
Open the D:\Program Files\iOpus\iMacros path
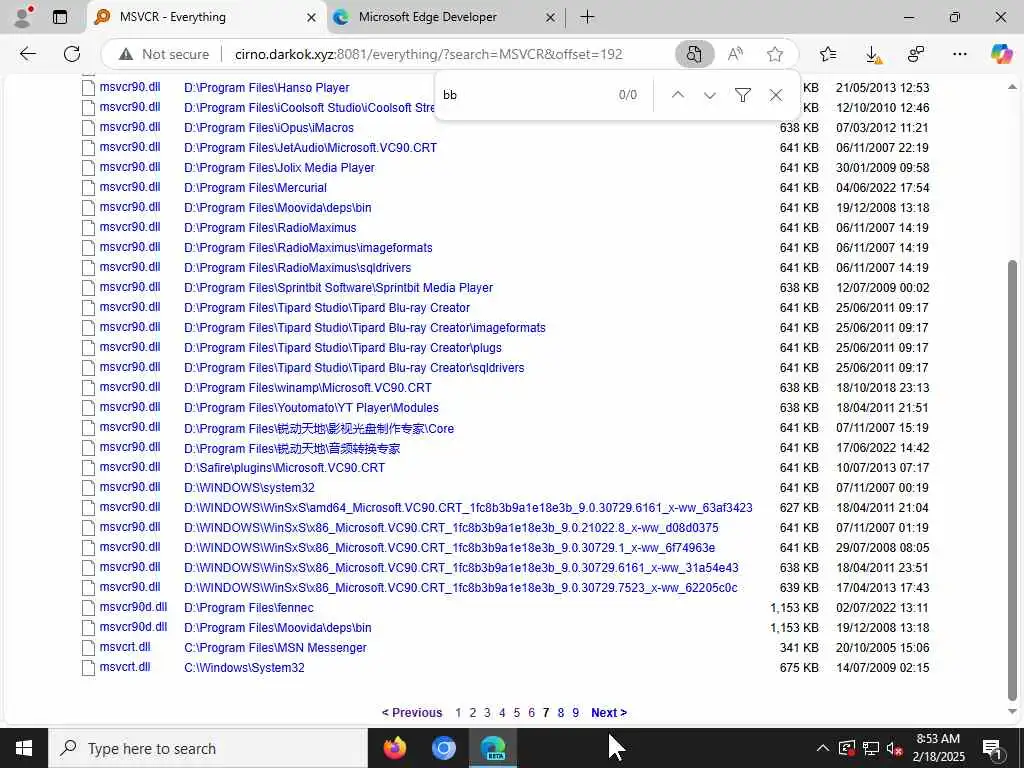269,127
